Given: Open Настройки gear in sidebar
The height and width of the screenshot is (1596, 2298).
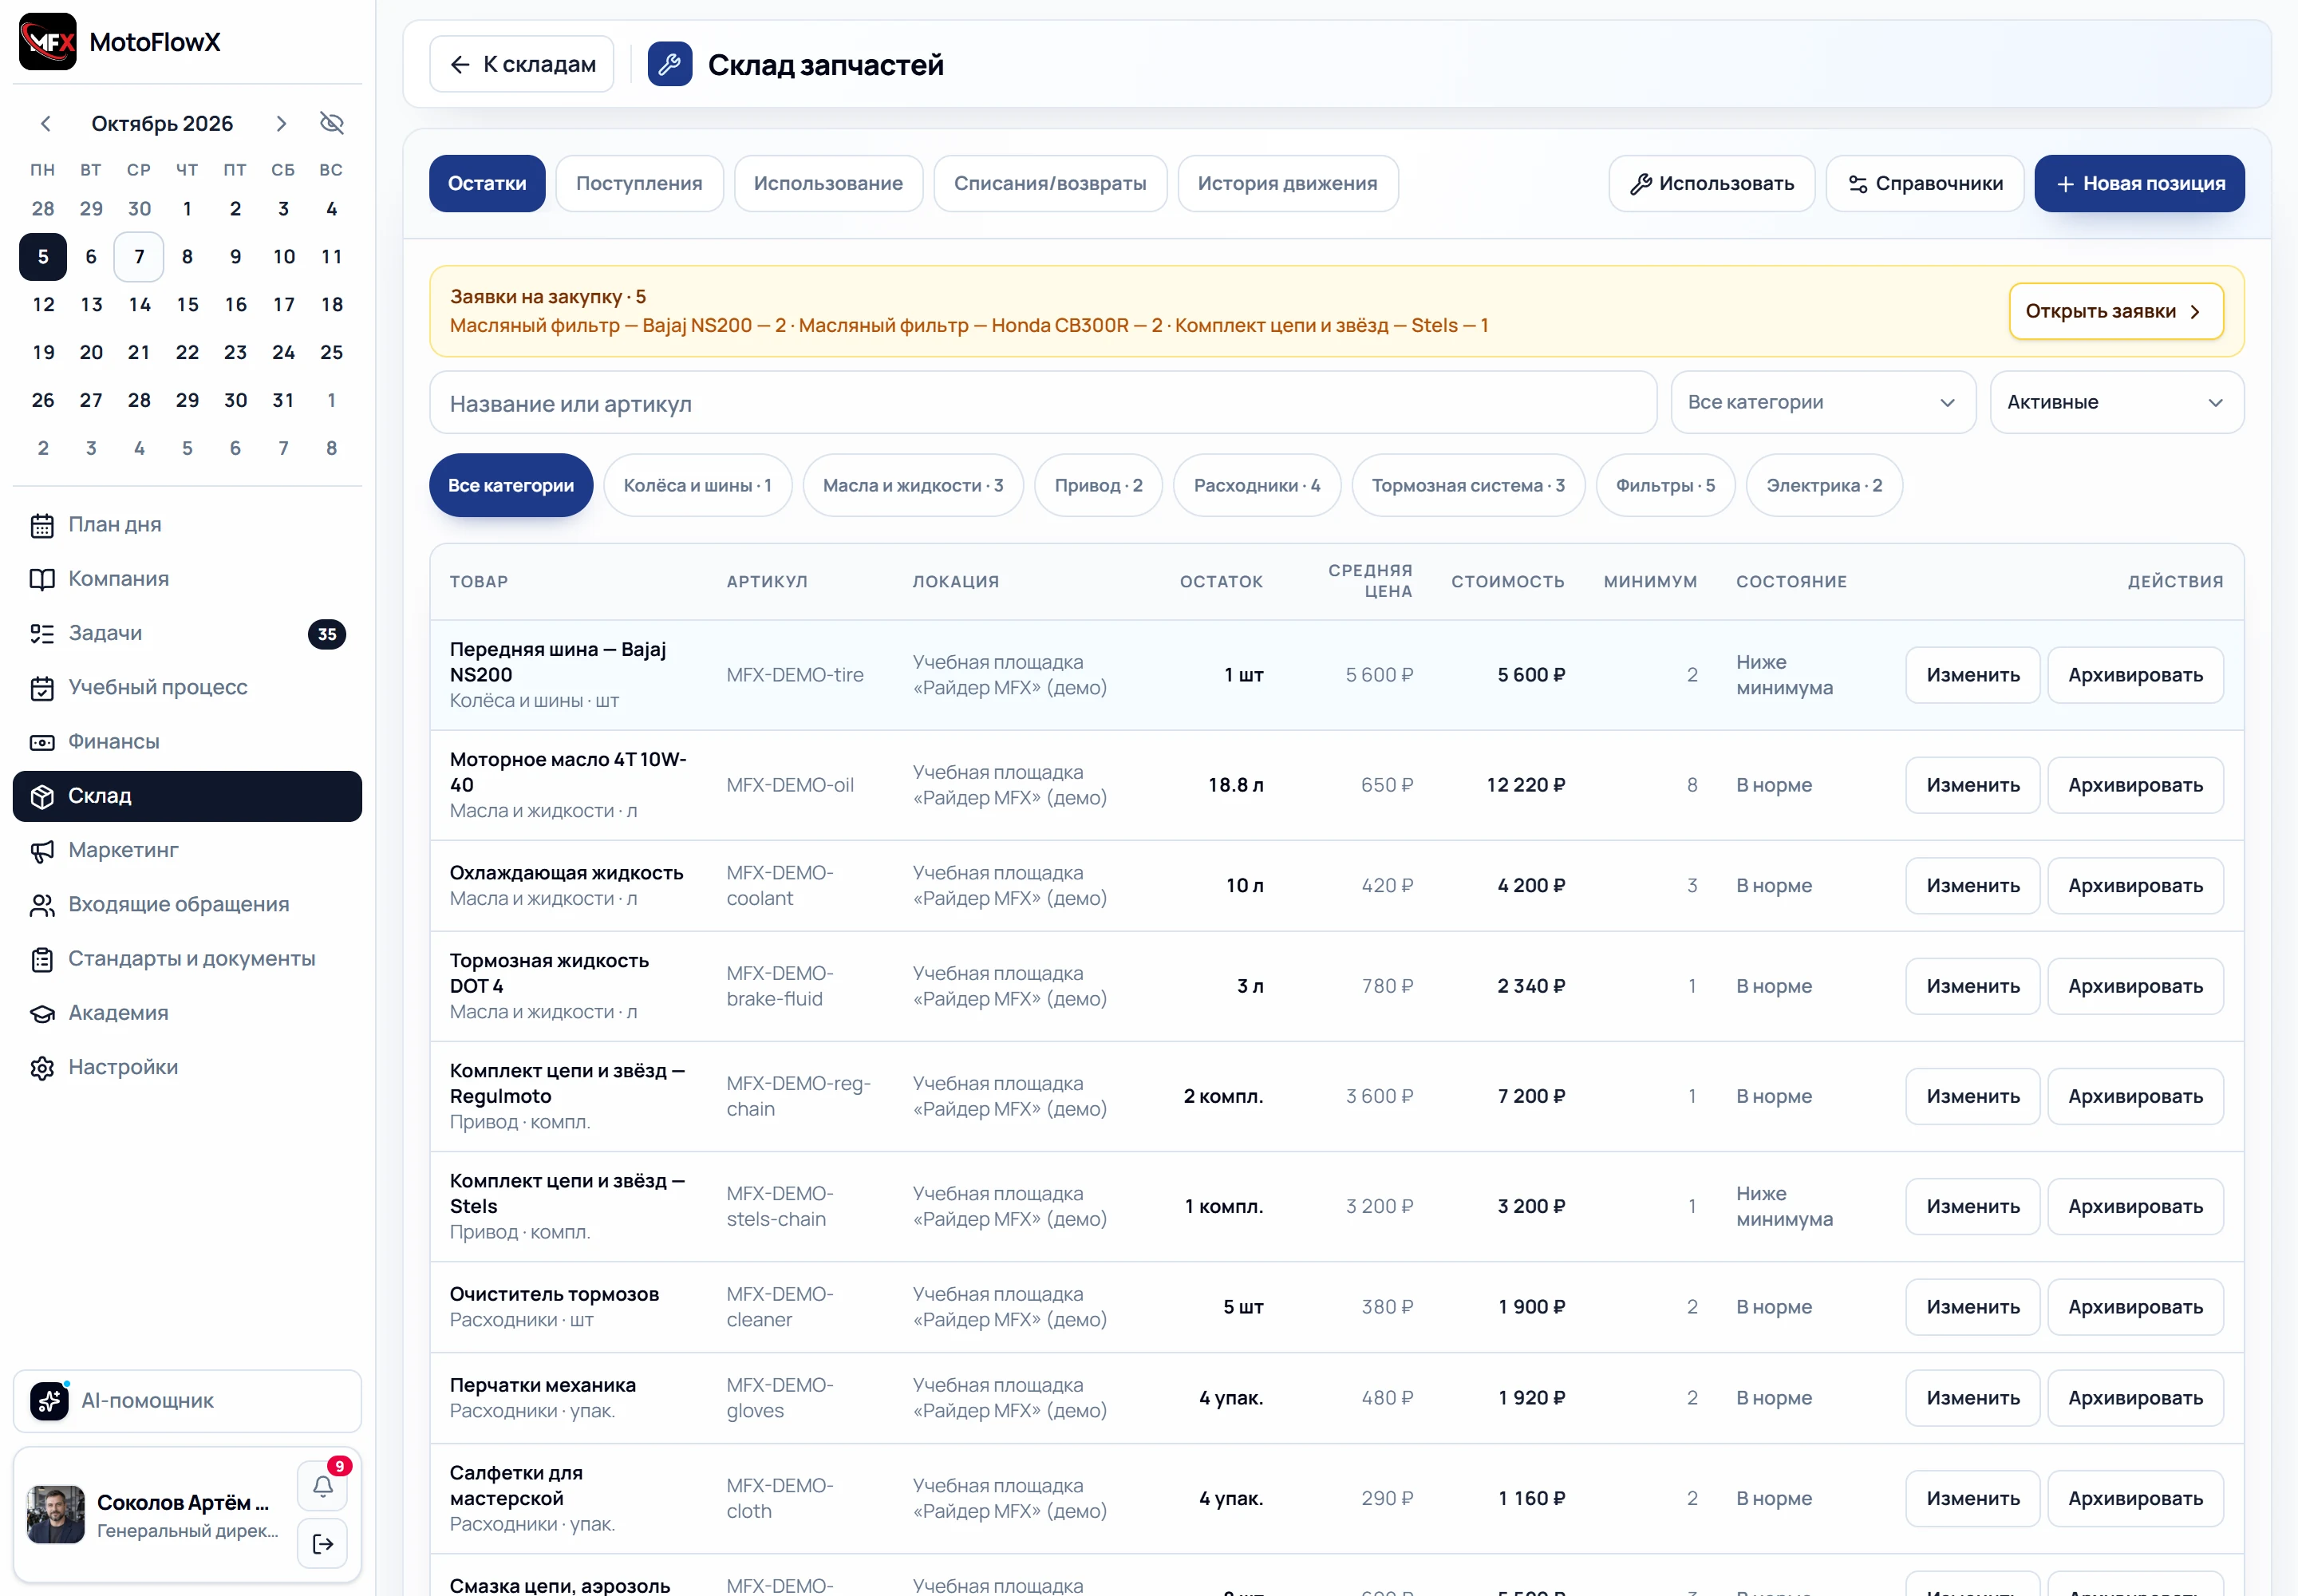Looking at the screenshot, I should coord(187,1067).
